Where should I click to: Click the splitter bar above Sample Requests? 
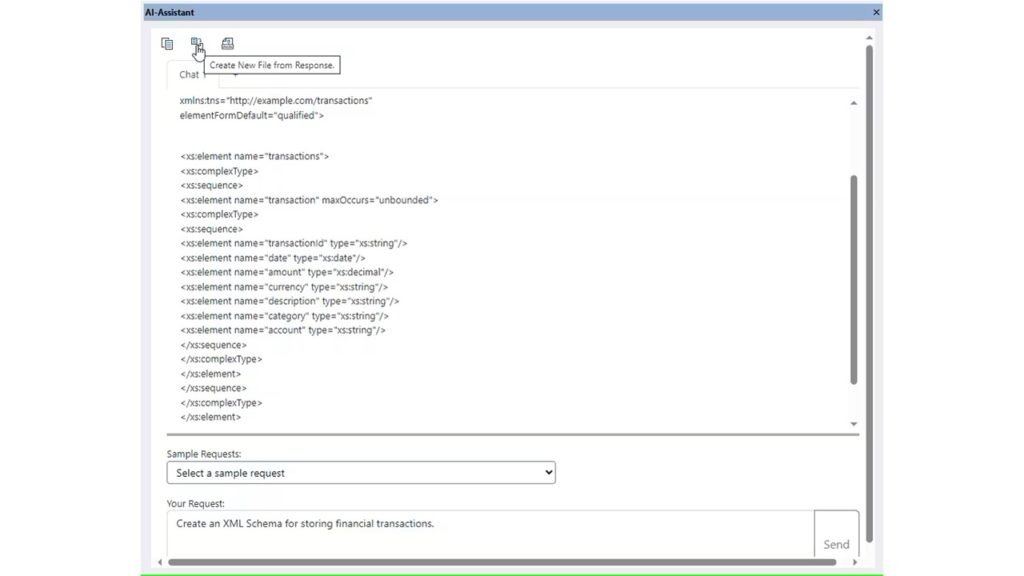(512, 434)
